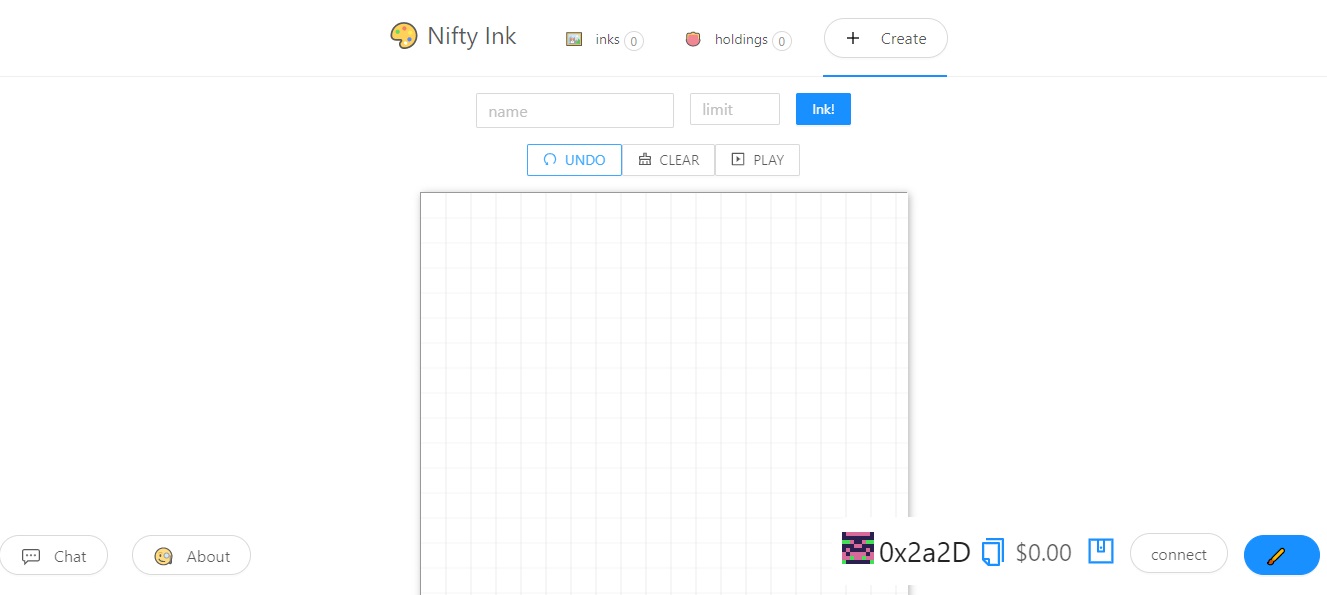The image size is (1327, 595).
Task: Open the holdings tab
Action: pos(738,39)
